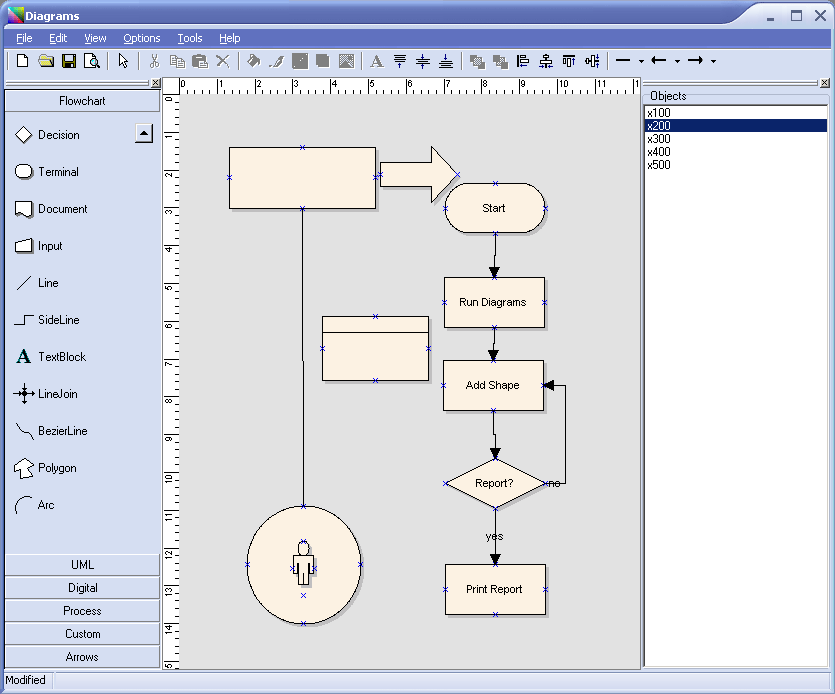The image size is (835, 694).
Task: Delete selection with X icon
Action: coord(223,61)
